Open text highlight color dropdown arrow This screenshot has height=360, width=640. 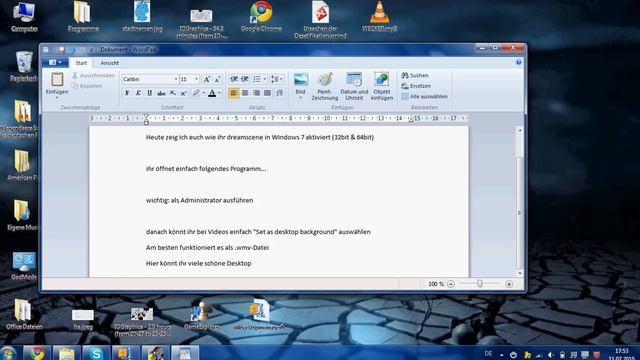point(204,93)
